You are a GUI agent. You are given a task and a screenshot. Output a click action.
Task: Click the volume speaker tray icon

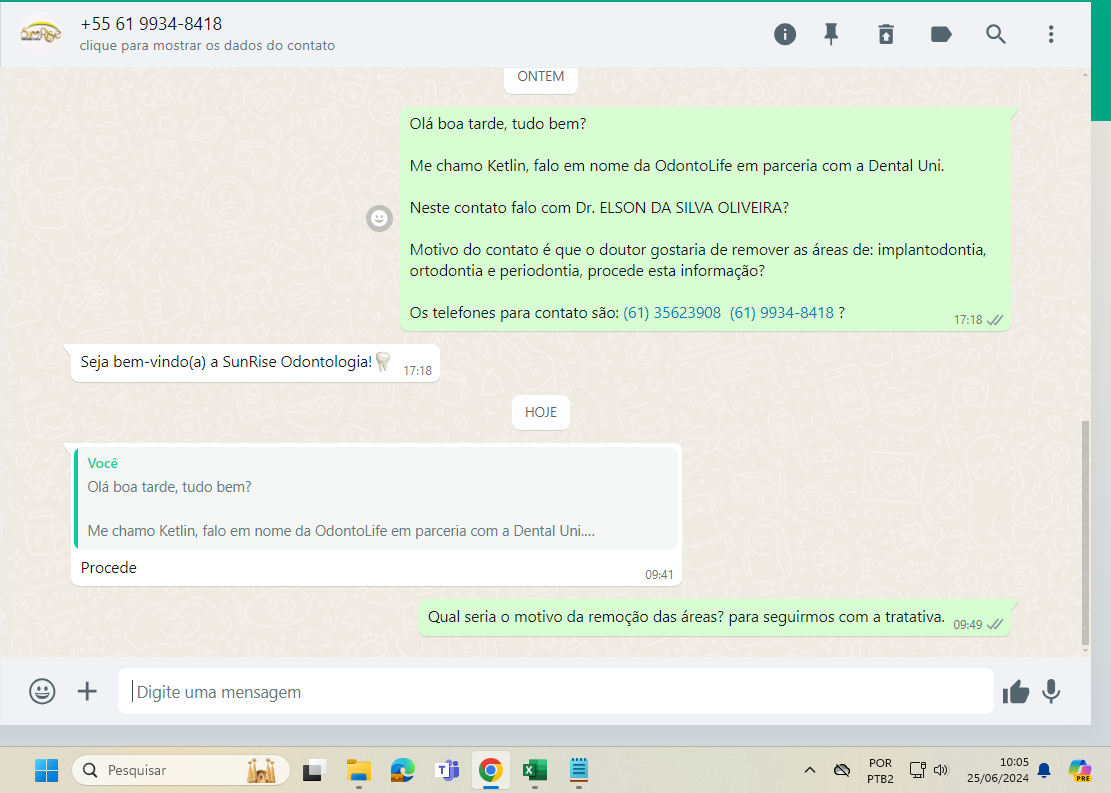(x=941, y=770)
